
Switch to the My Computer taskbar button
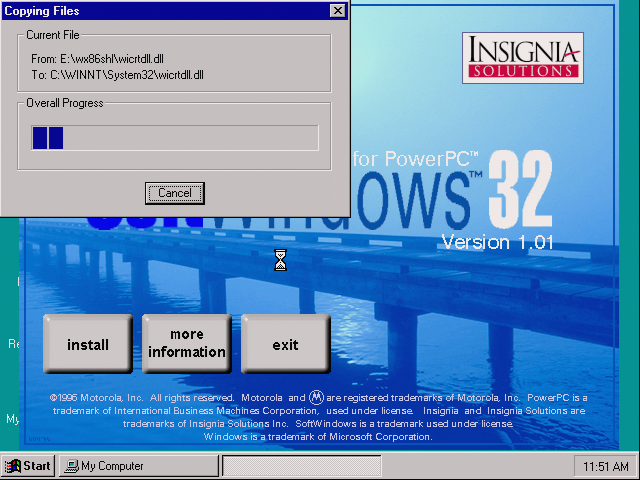(139, 466)
